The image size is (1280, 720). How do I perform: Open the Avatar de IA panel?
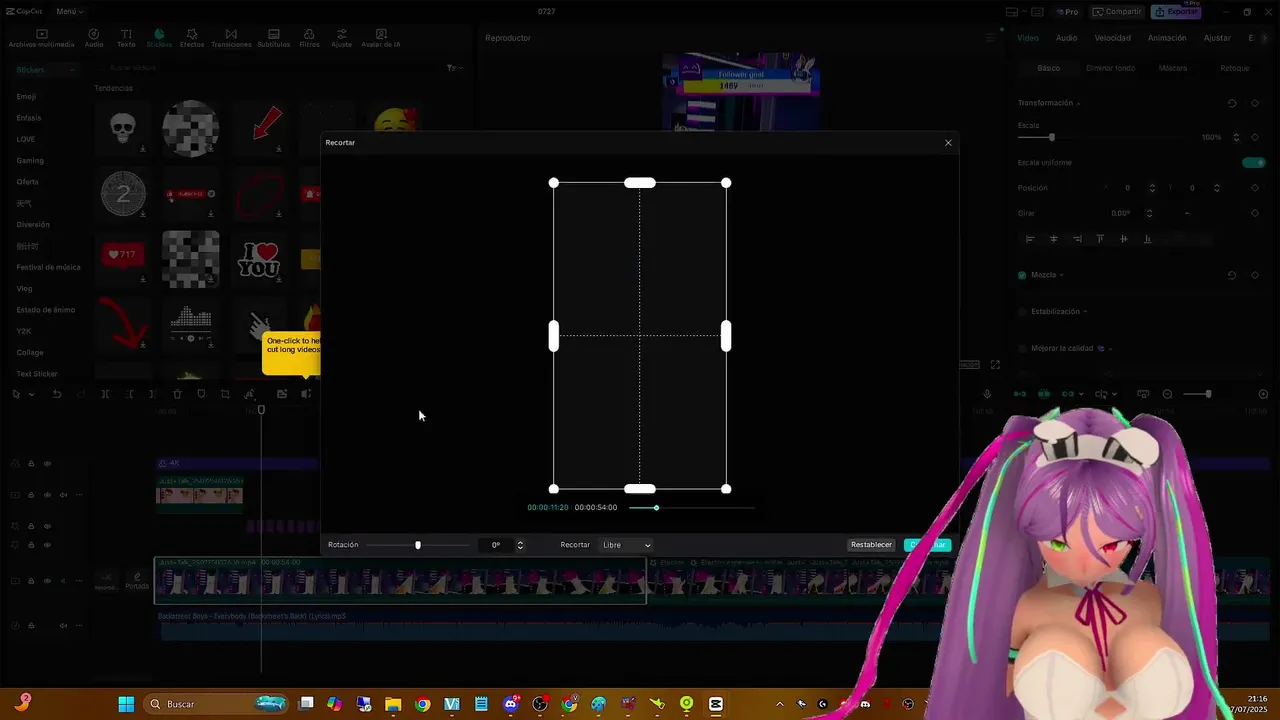coord(381,39)
